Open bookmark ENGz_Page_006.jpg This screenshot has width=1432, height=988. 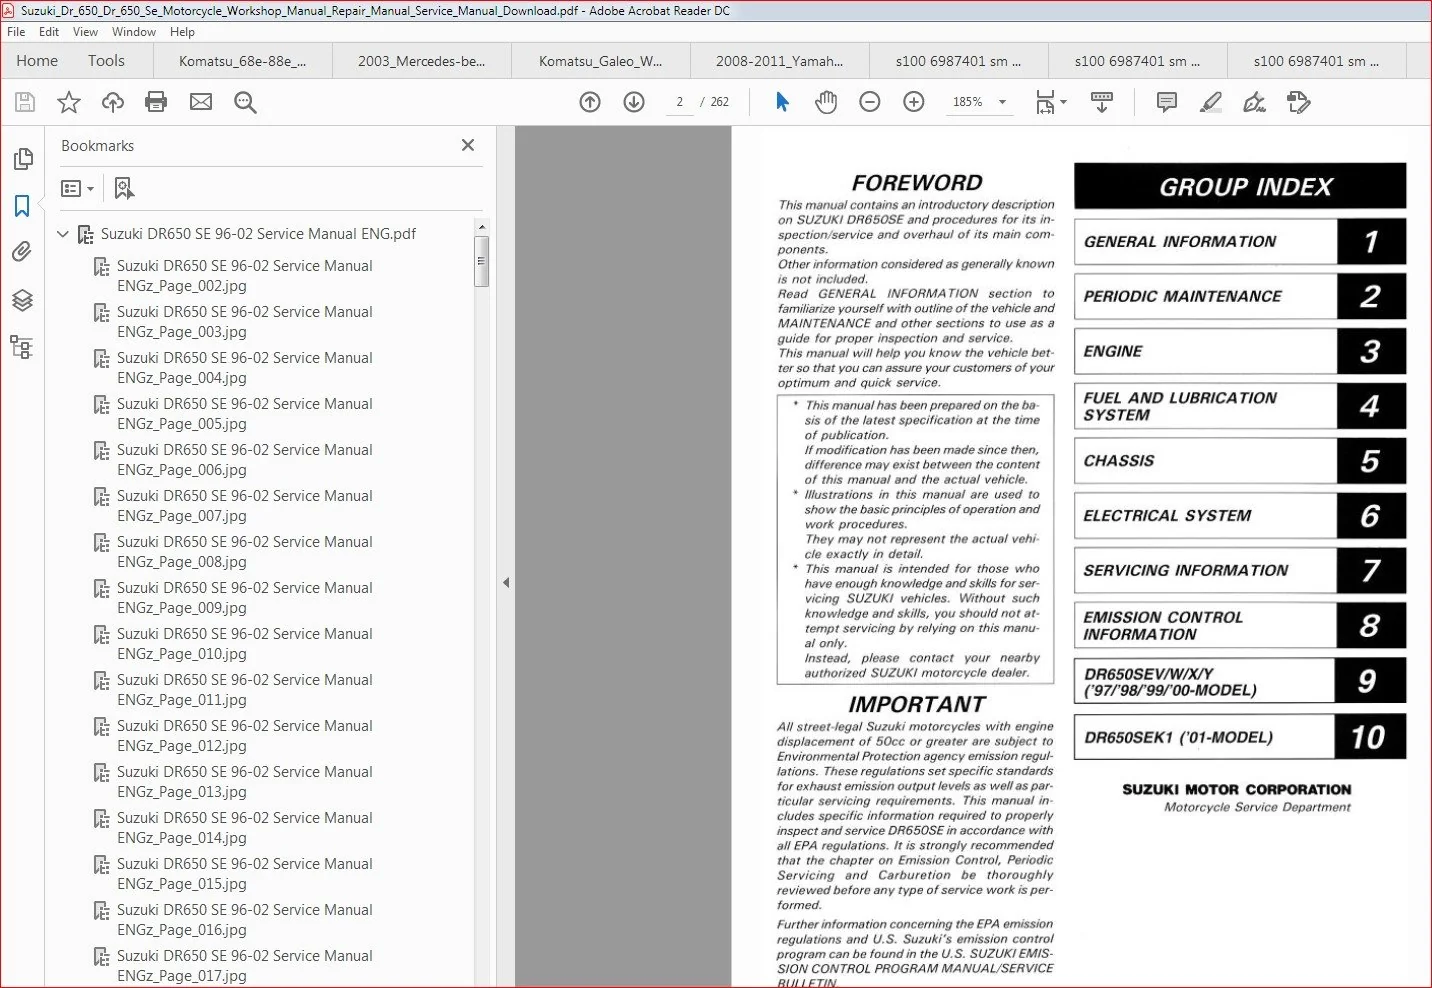[x=244, y=460]
